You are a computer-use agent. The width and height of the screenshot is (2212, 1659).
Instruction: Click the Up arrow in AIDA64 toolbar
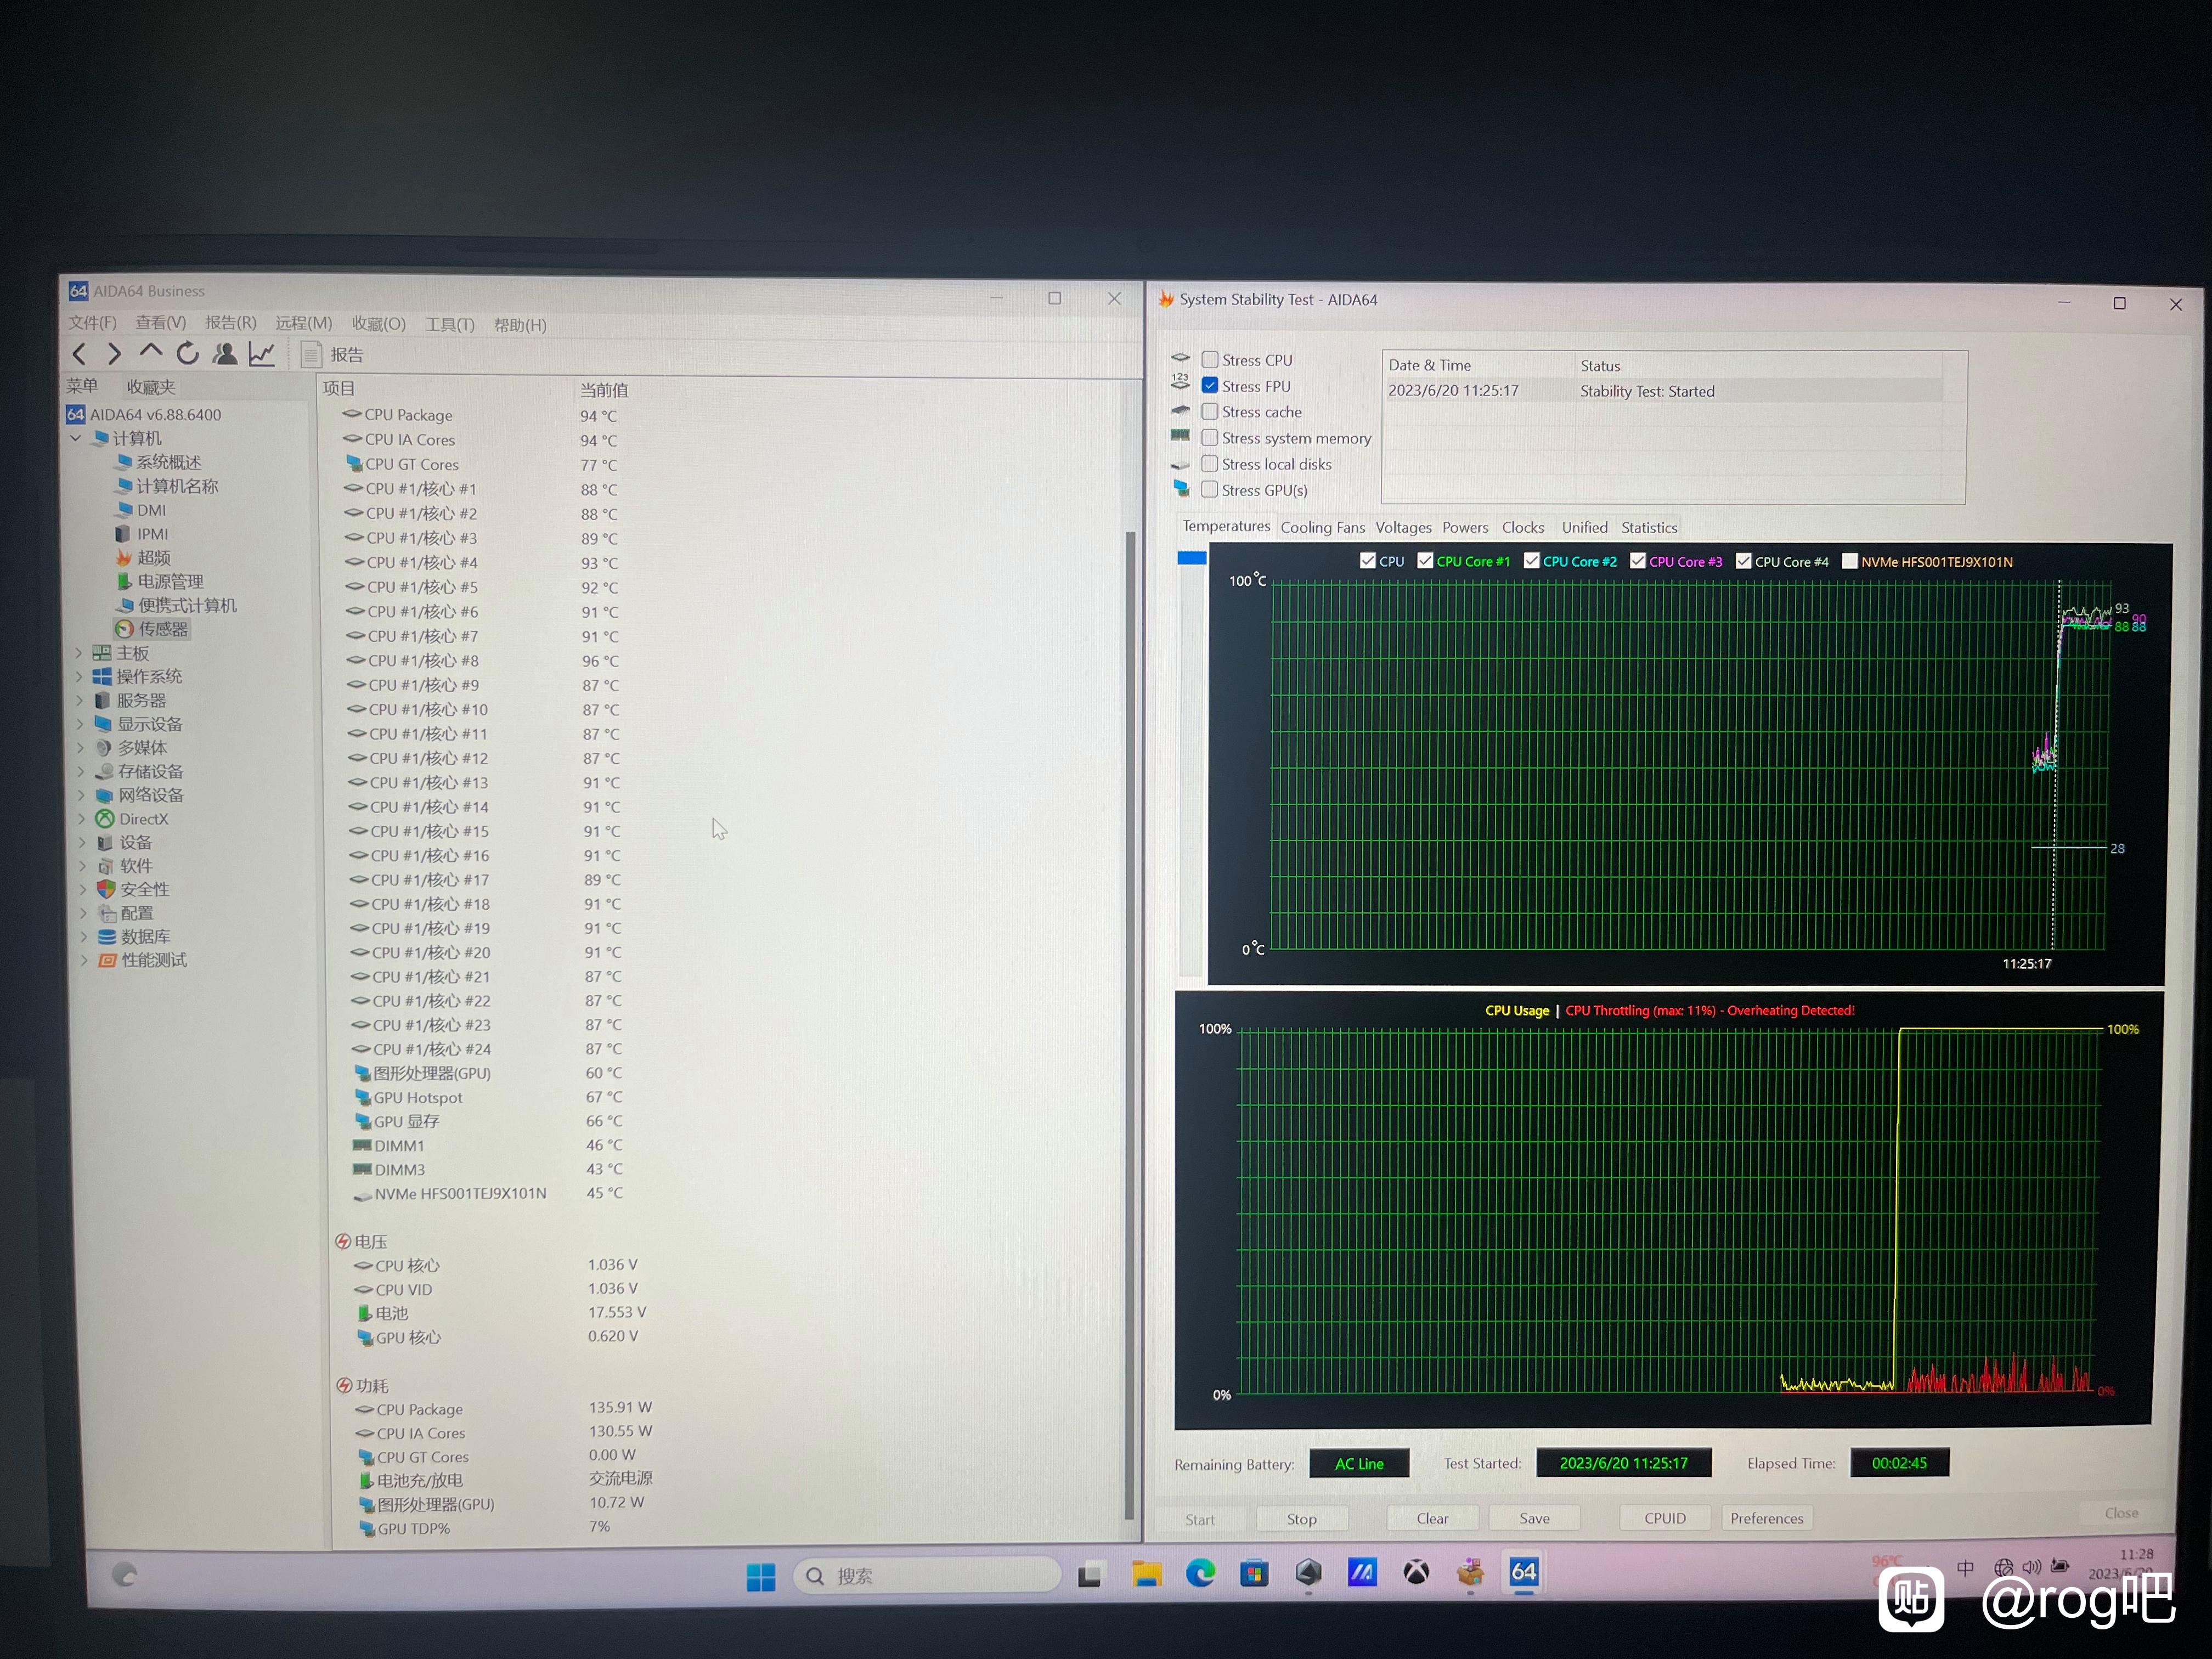(150, 351)
